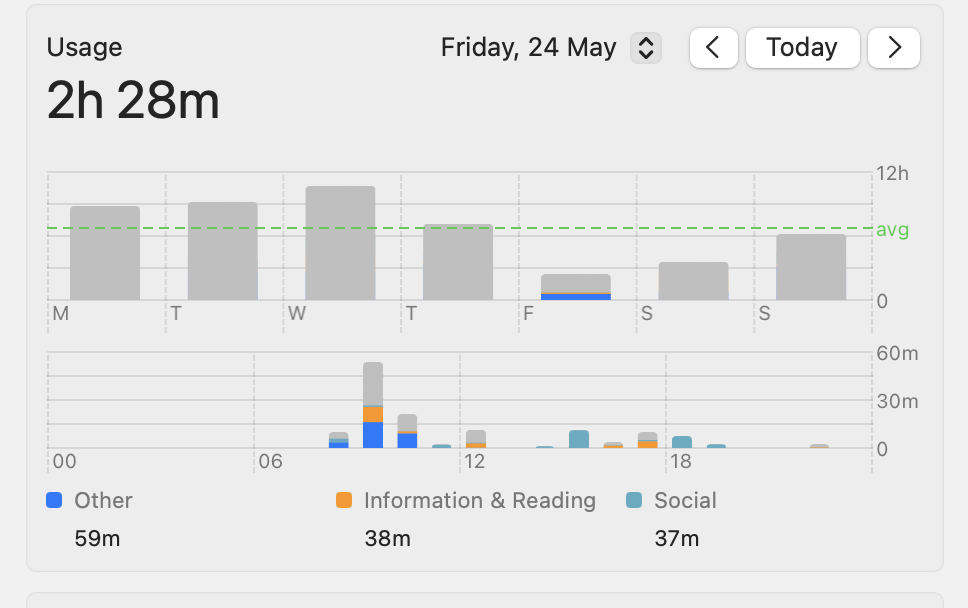
Task: Select Tuesday's usage bar
Action: (222, 251)
